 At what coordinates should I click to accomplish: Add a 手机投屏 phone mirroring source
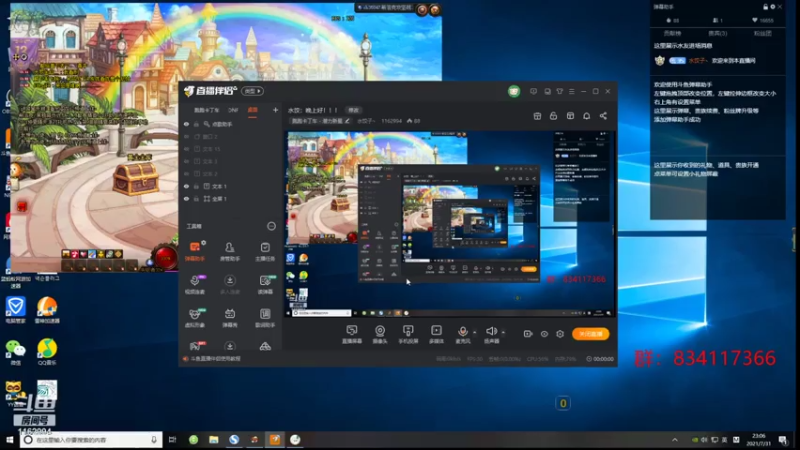pyautogui.click(x=408, y=334)
